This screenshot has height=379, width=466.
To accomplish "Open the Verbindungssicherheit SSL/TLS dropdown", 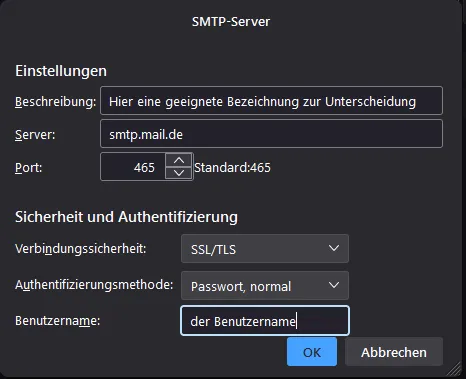I will 265,249.
